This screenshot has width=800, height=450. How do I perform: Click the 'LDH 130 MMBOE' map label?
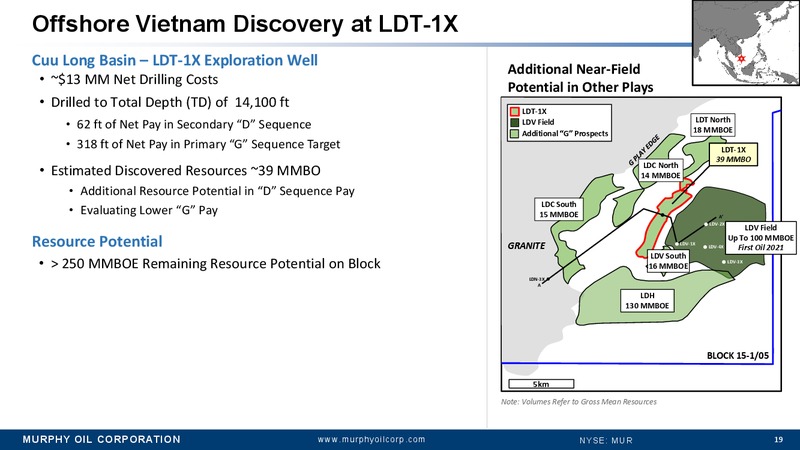[647, 301]
